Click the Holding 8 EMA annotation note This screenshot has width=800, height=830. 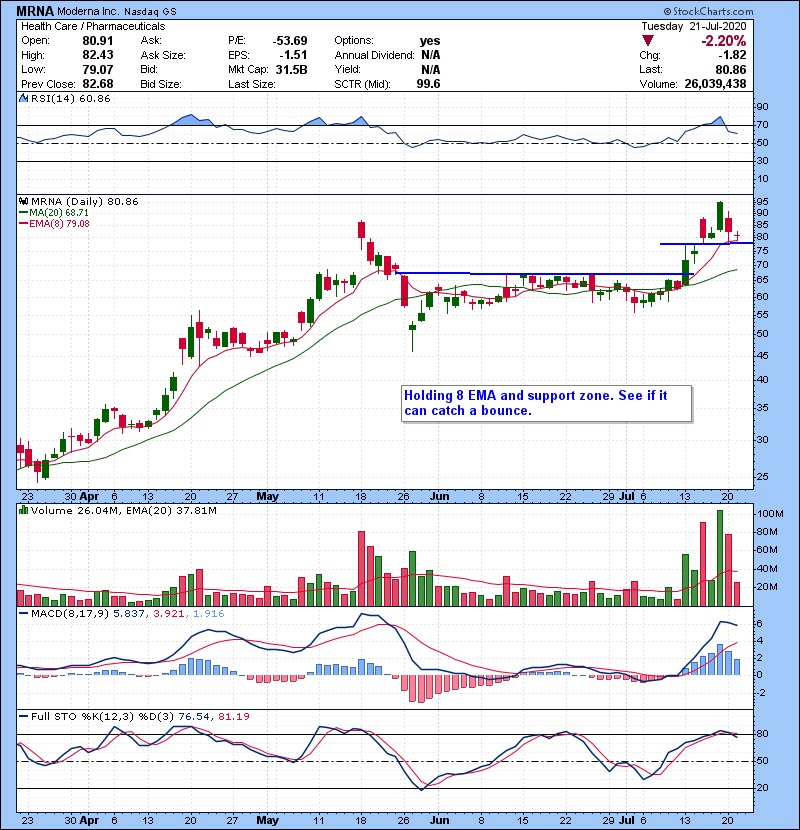pos(546,403)
